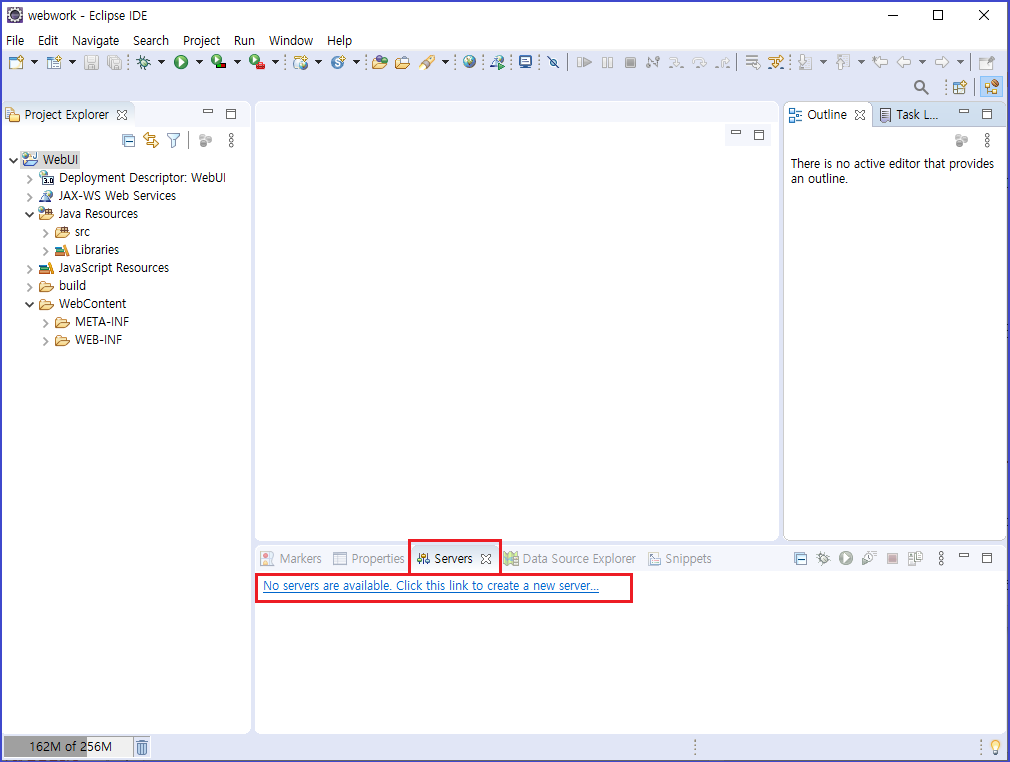Screen dimensions: 1010x762
Task: Click the Open Perspective icon
Action: [x=960, y=87]
